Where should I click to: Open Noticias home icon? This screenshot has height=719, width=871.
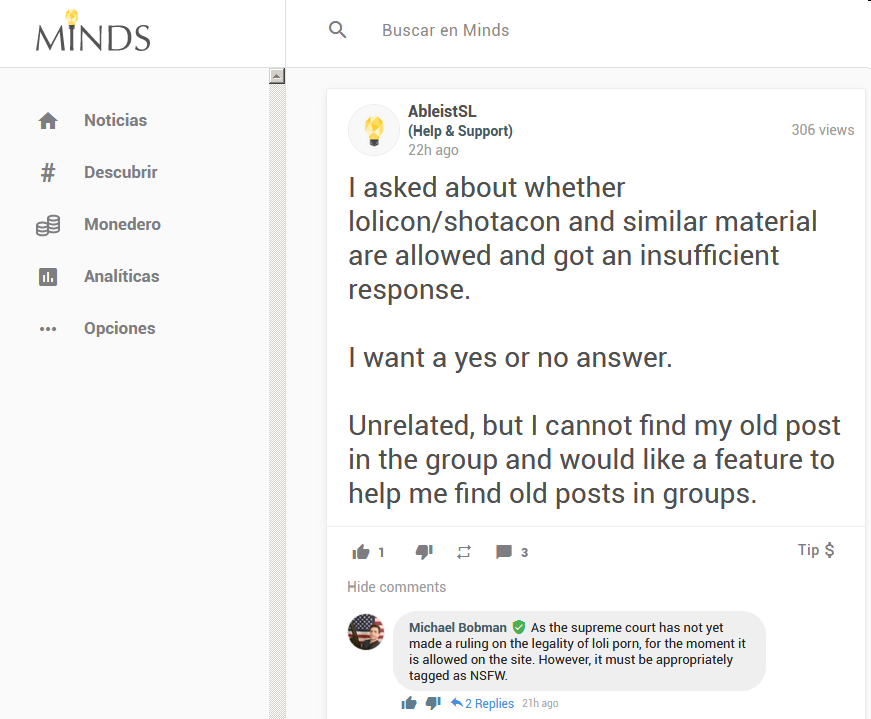(48, 121)
